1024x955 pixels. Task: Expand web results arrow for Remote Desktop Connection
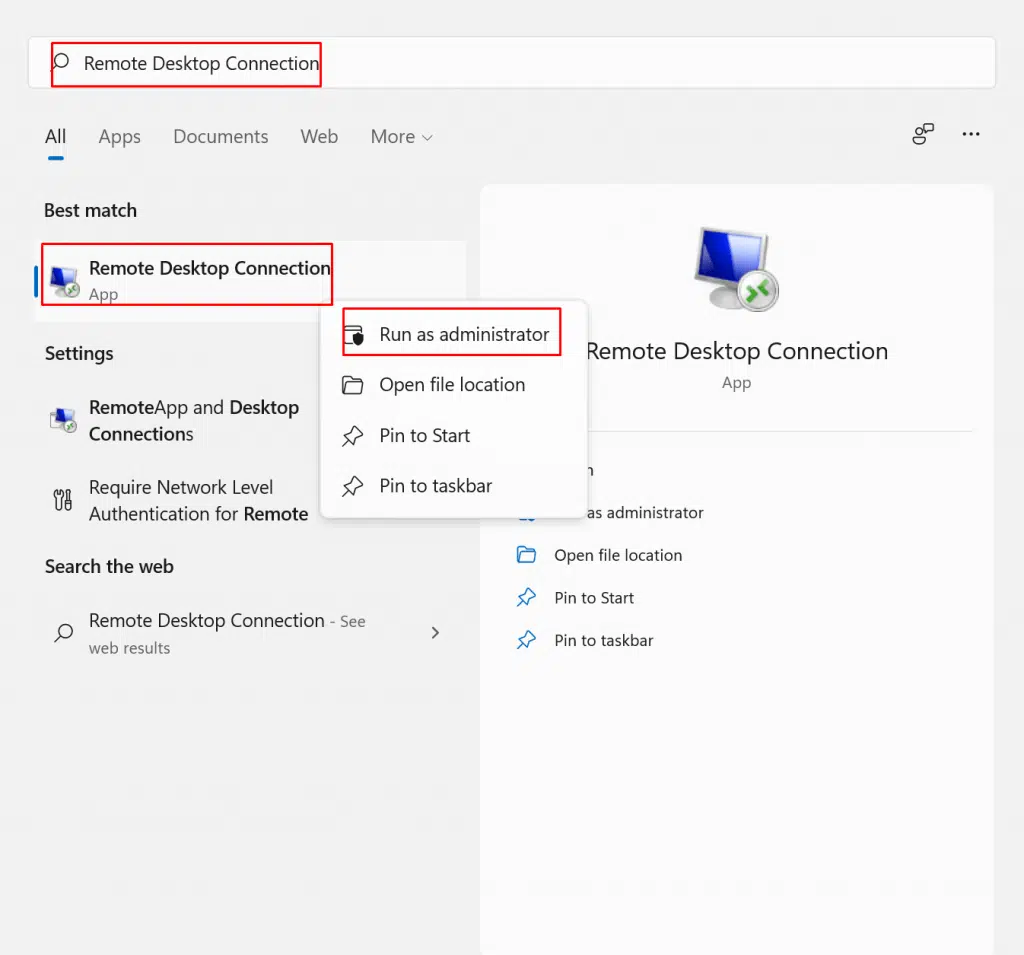pos(435,633)
